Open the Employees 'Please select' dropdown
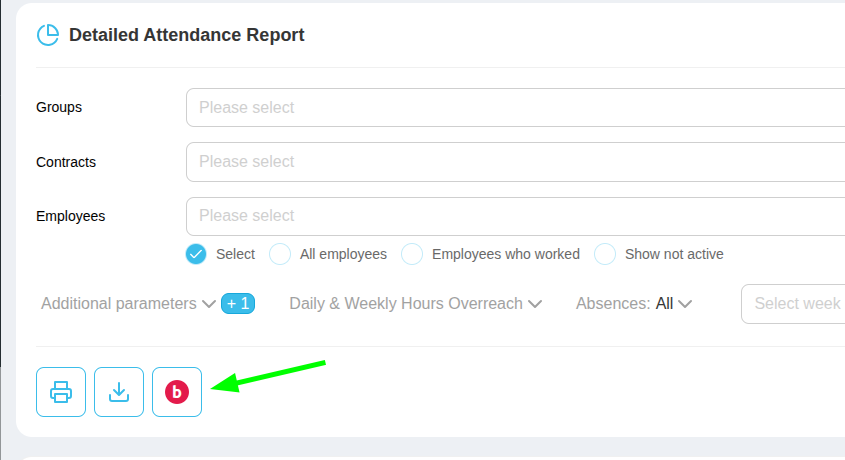The image size is (845, 460). [x=515, y=216]
